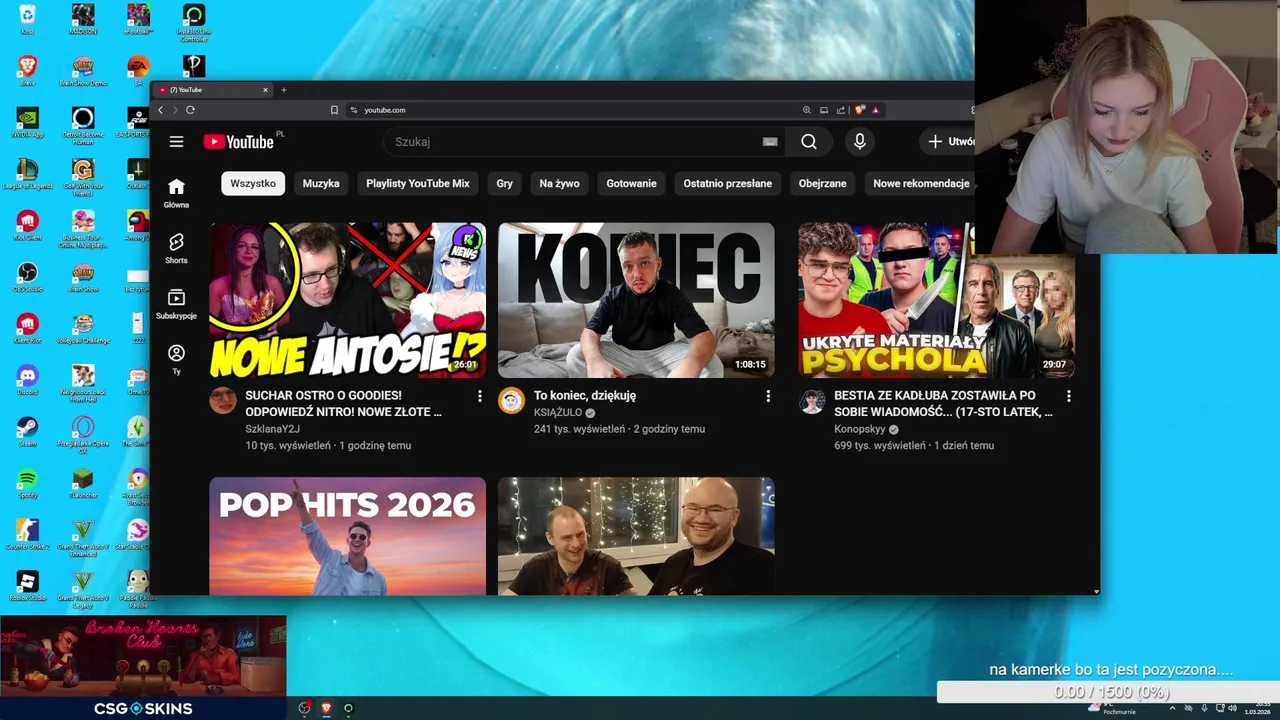The image size is (1280, 720).
Task: Click the 'To koniec, dziękuję' video title
Action: click(x=585, y=395)
